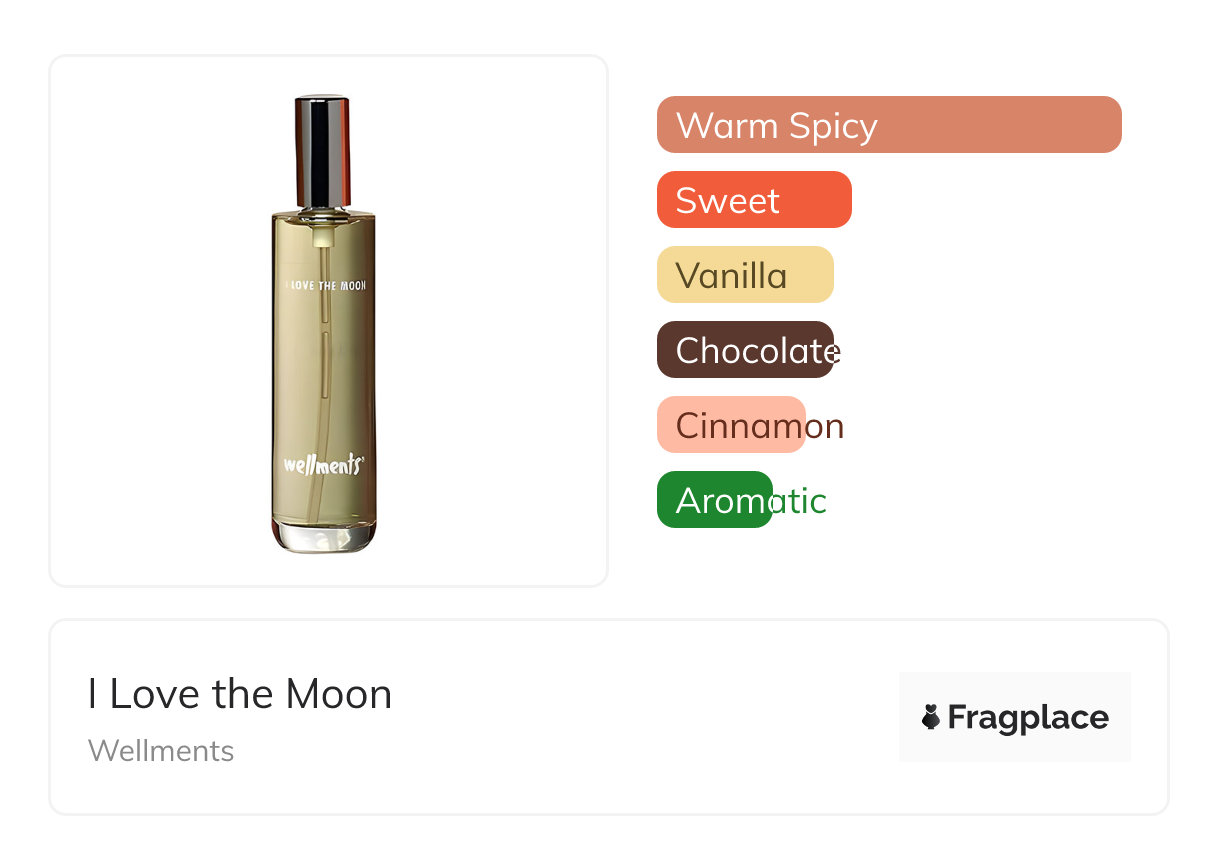The height and width of the screenshot is (864, 1218).
Task: Click the clear glass base of the bottle
Action: coord(324,537)
